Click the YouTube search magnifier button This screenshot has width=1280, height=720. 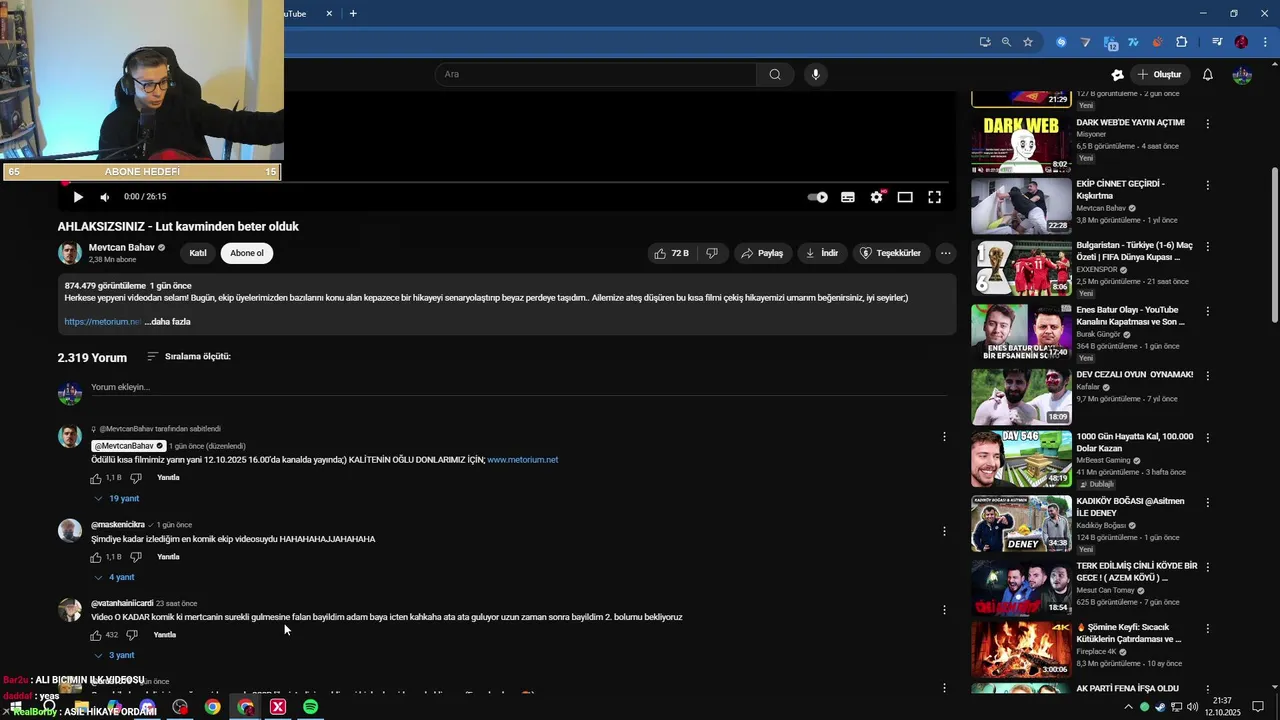775,74
